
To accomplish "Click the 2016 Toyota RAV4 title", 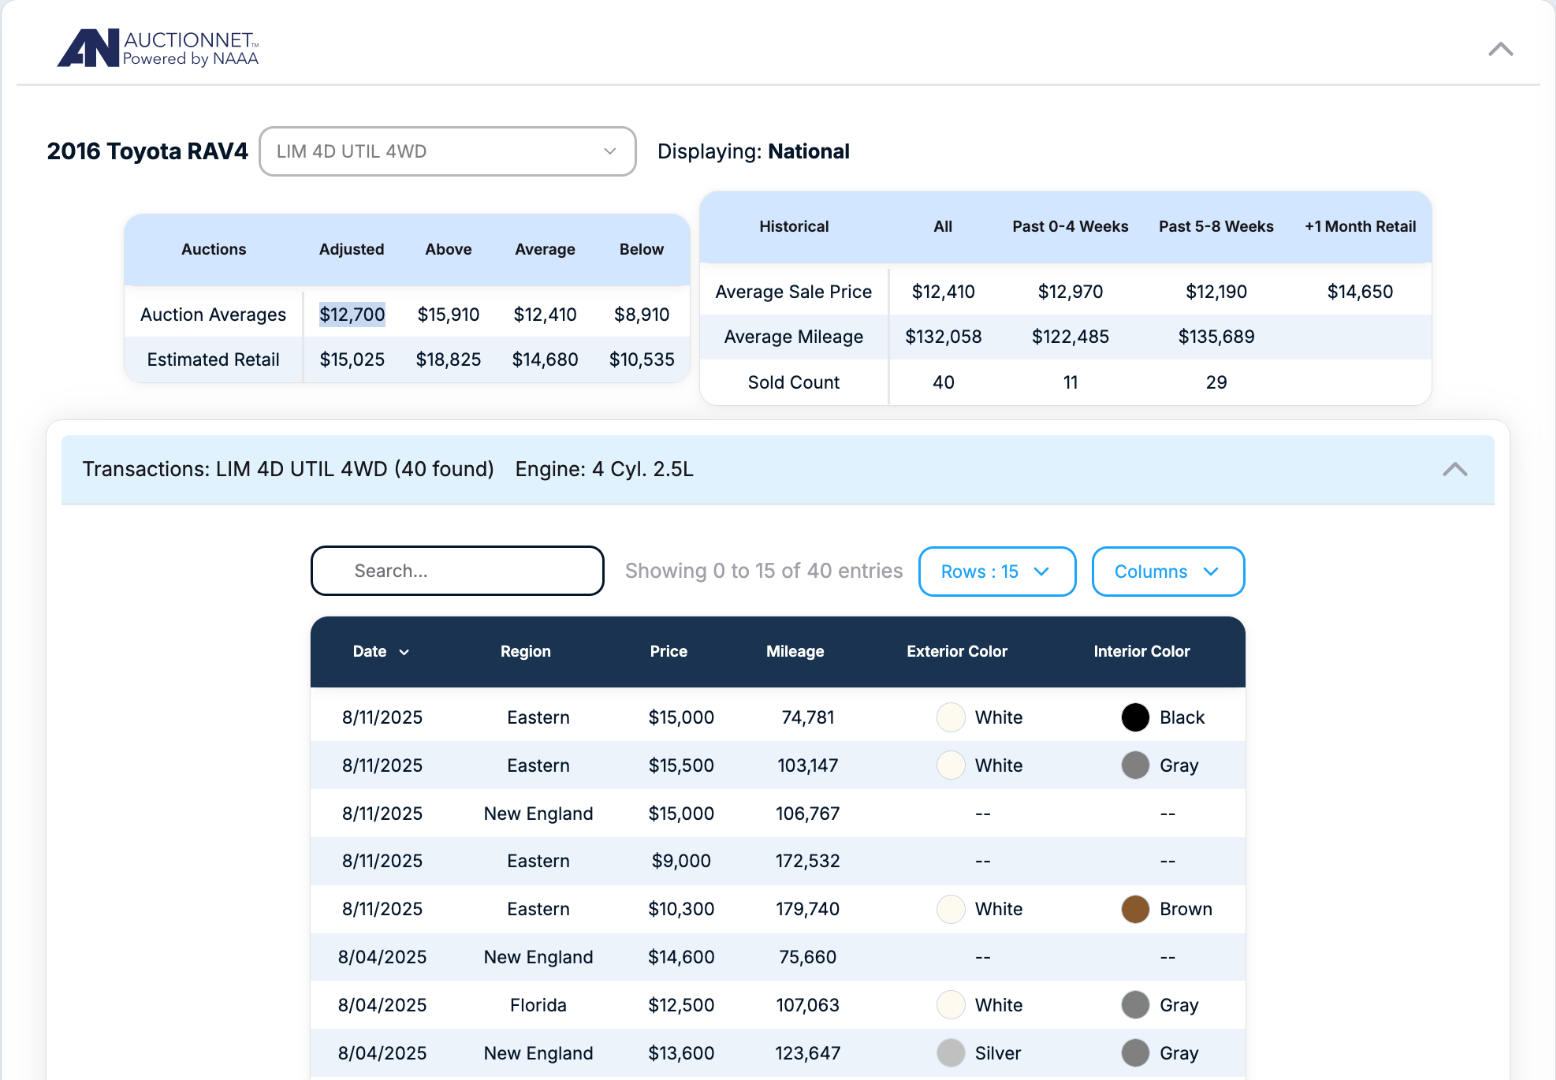I will [147, 151].
